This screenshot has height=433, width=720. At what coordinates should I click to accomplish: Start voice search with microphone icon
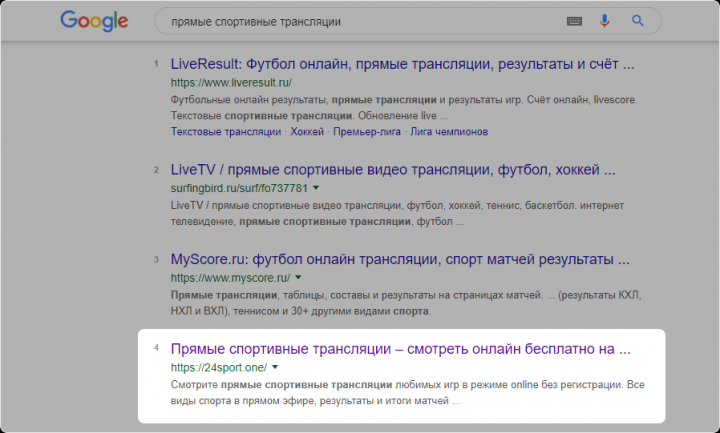[x=604, y=21]
